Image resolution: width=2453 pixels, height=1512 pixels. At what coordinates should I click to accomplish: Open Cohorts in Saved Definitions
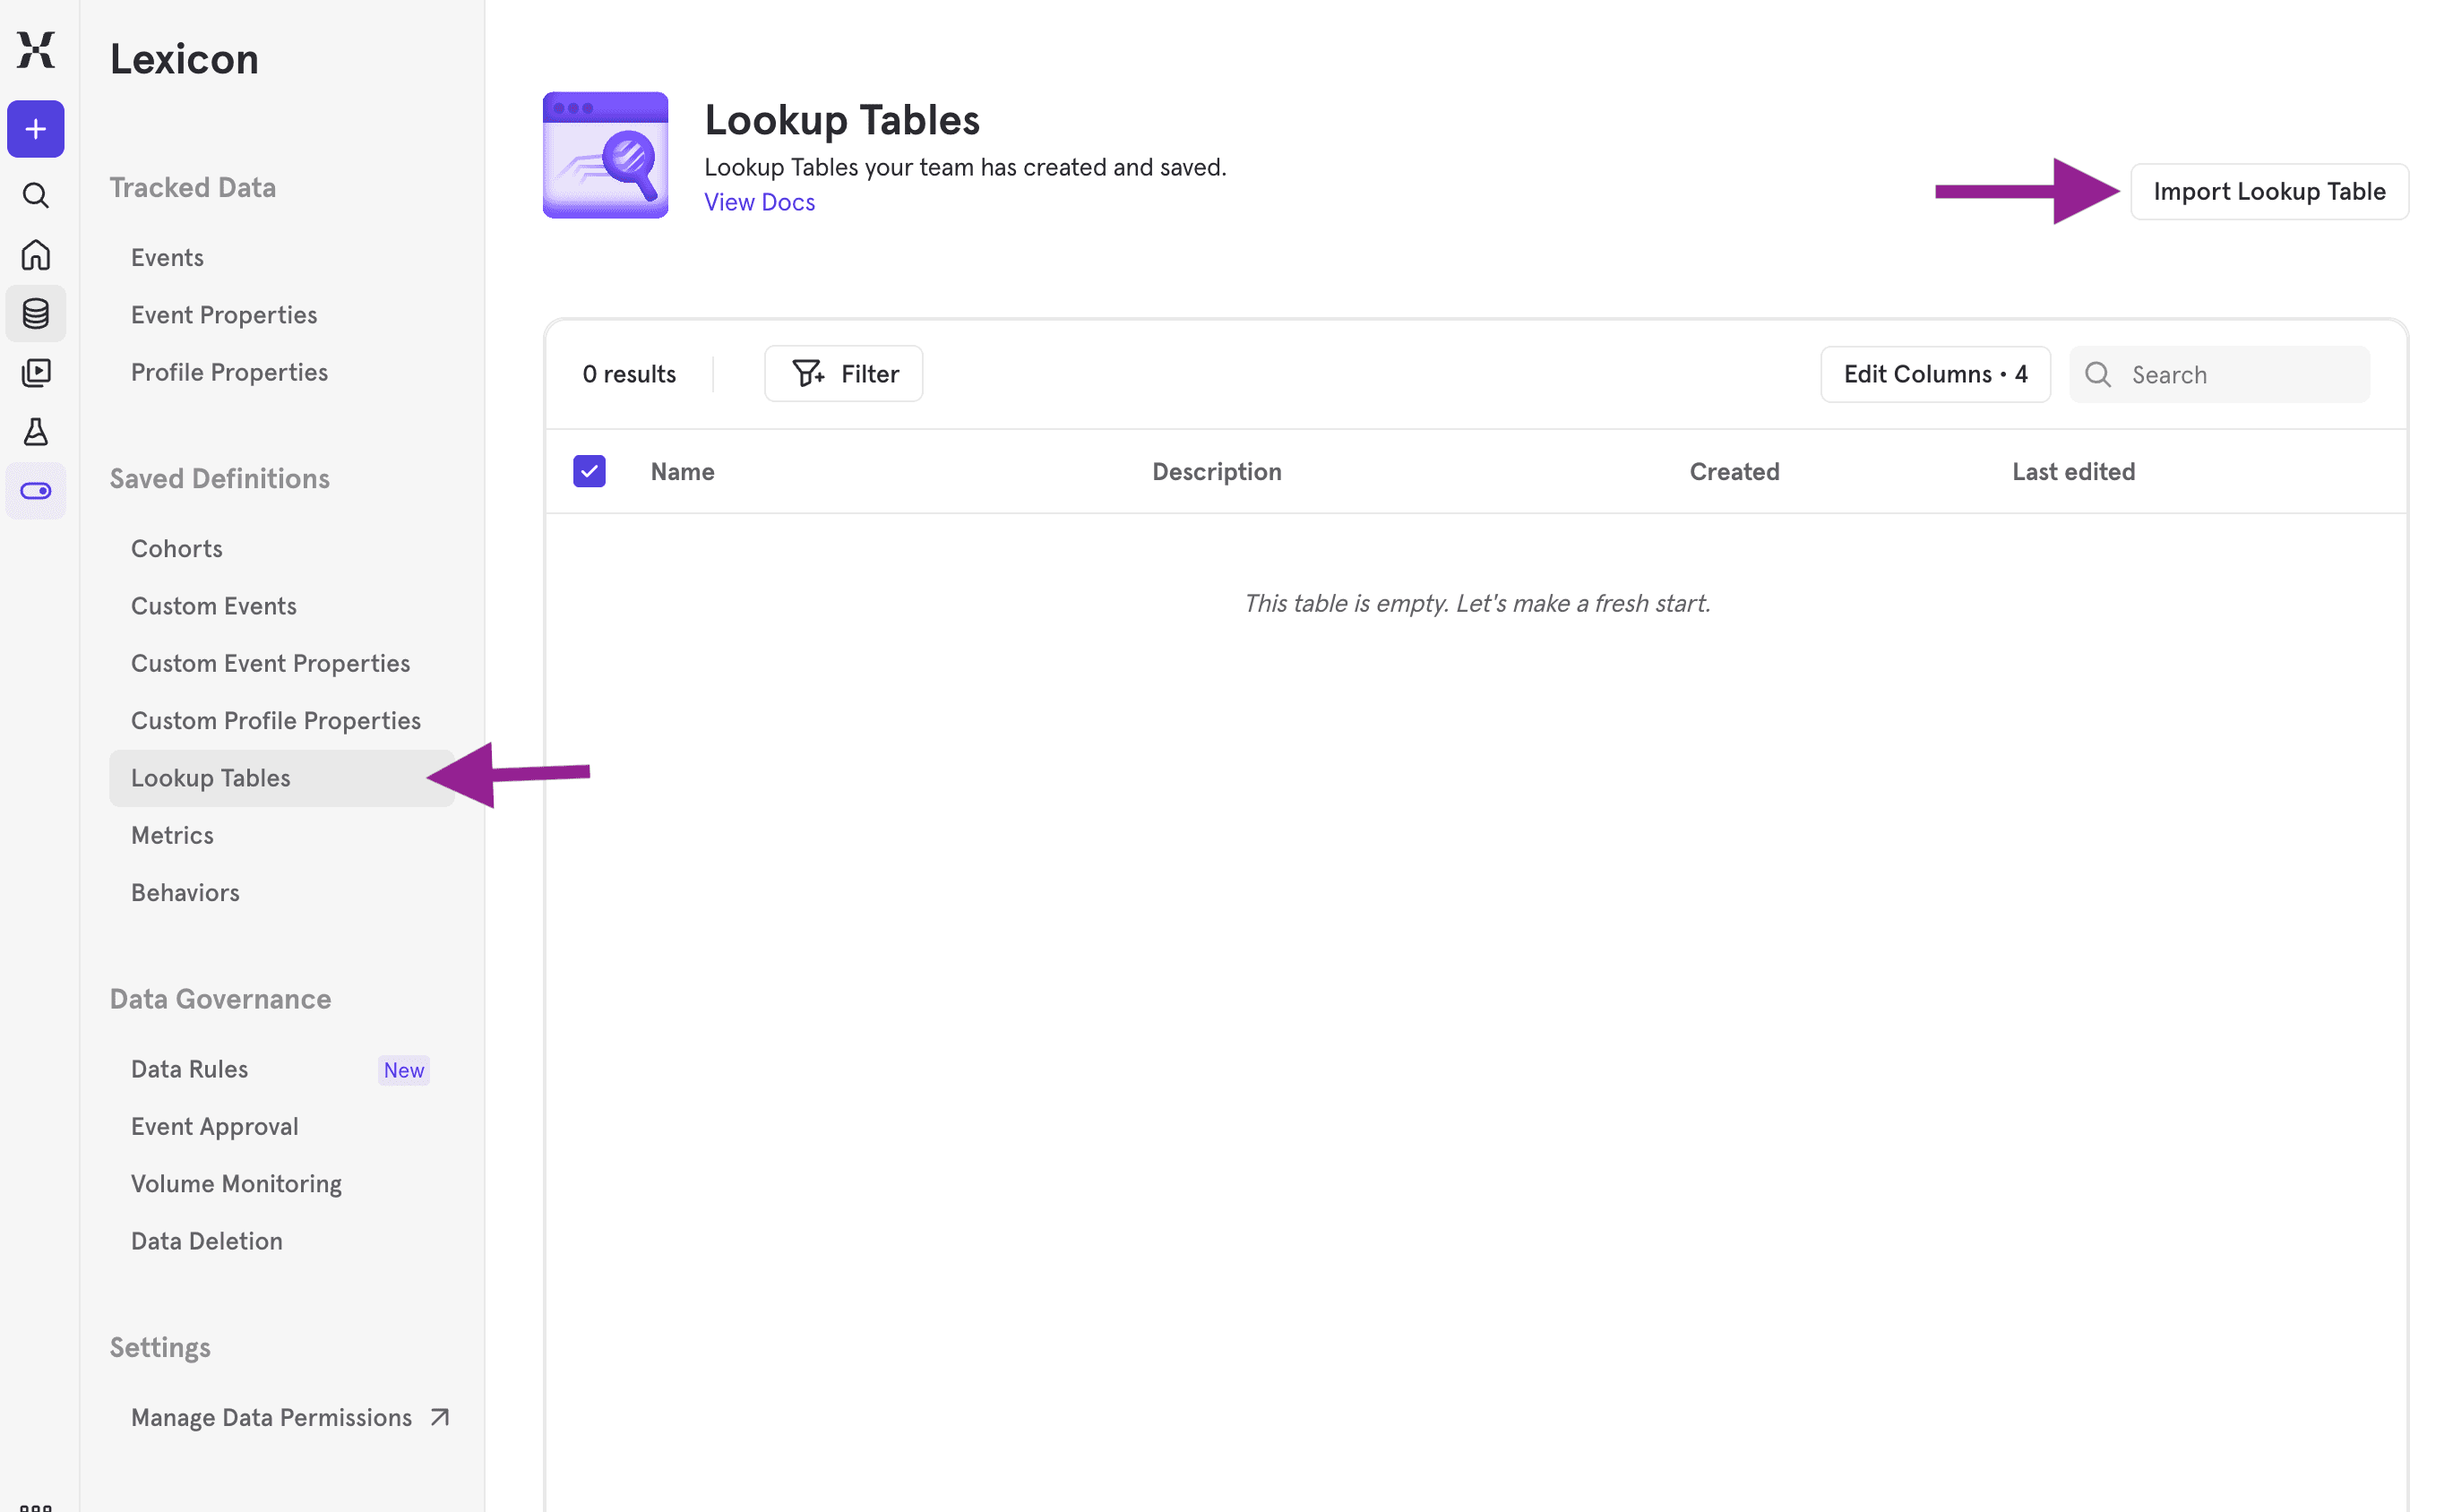(177, 549)
